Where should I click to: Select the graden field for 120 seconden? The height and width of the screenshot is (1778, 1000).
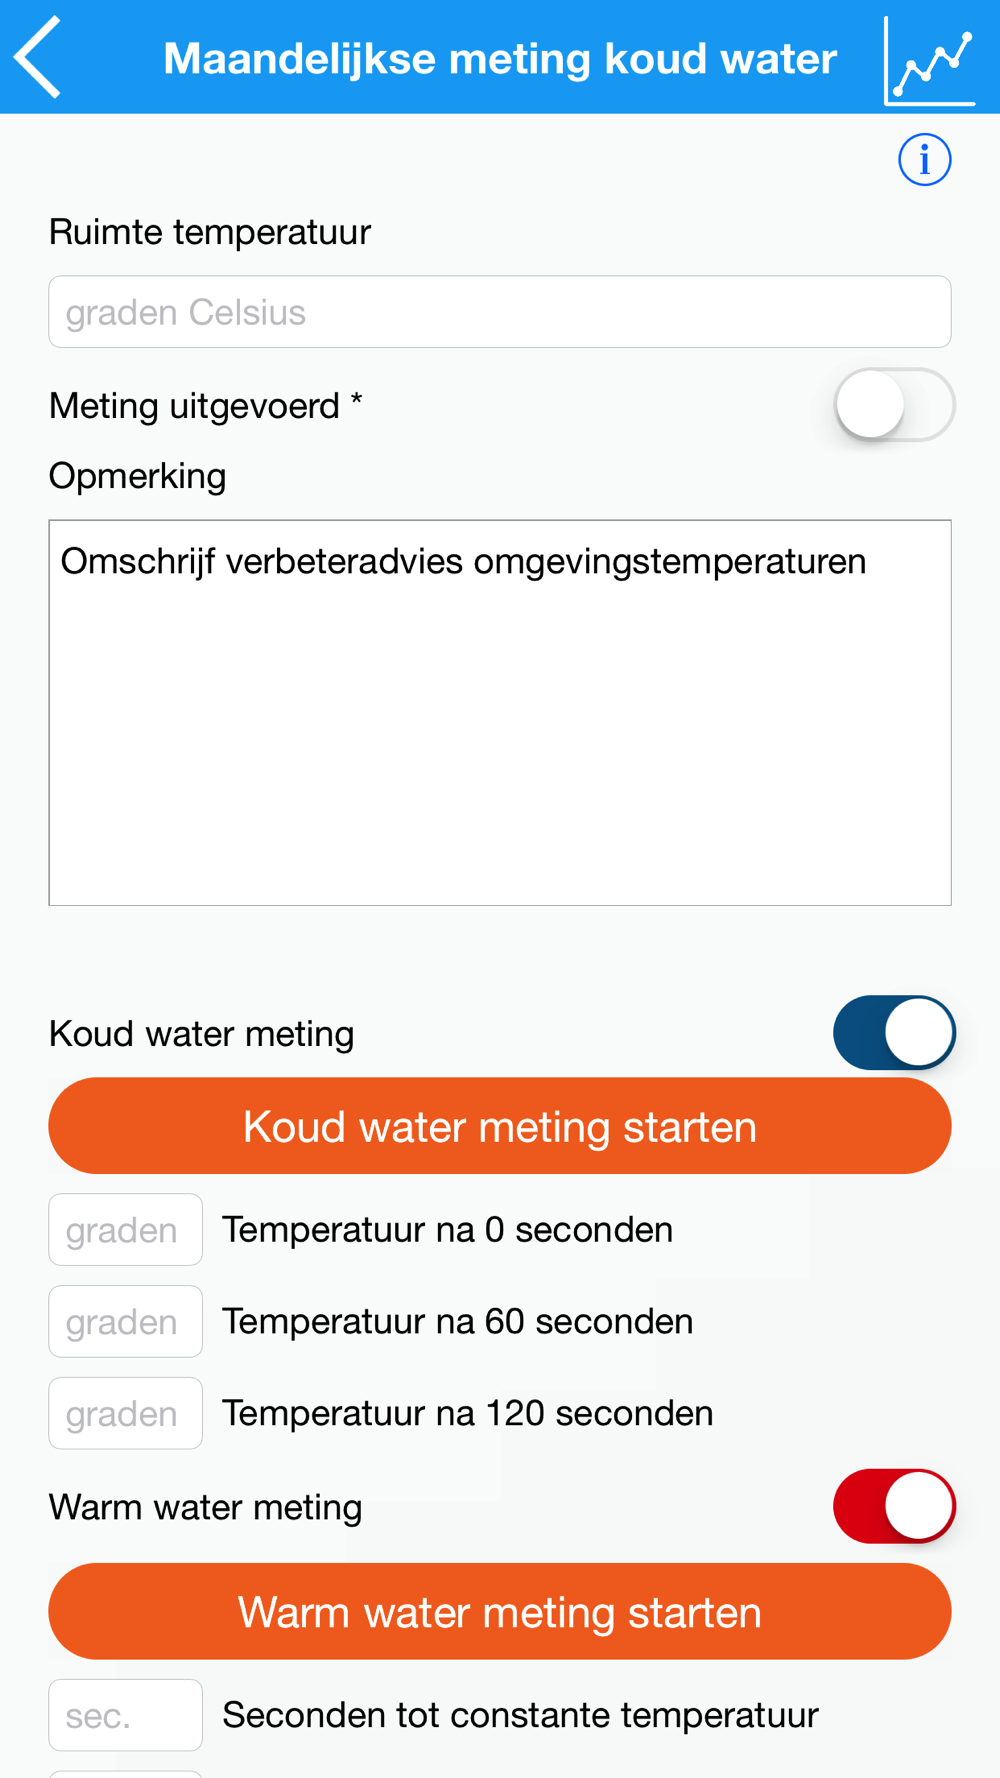tap(126, 1414)
